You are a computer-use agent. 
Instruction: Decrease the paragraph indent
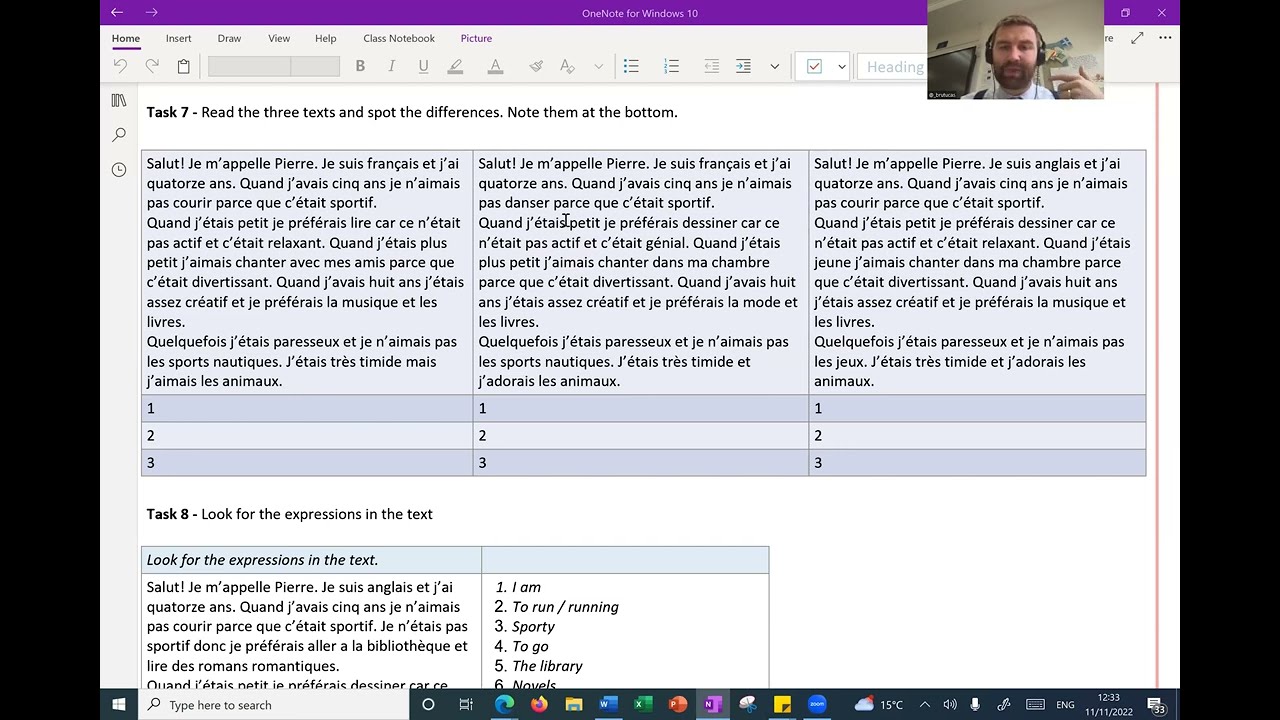click(x=711, y=66)
